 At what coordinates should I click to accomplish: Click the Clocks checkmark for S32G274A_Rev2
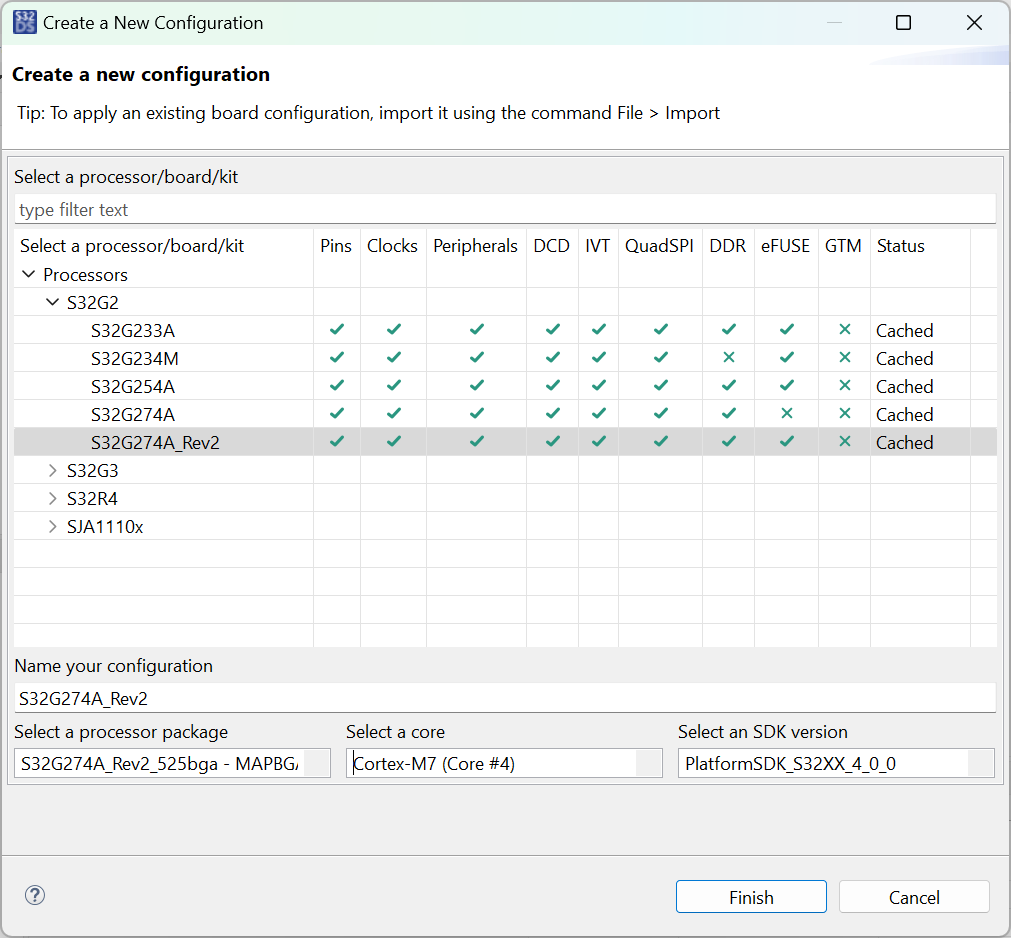[392, 442]
